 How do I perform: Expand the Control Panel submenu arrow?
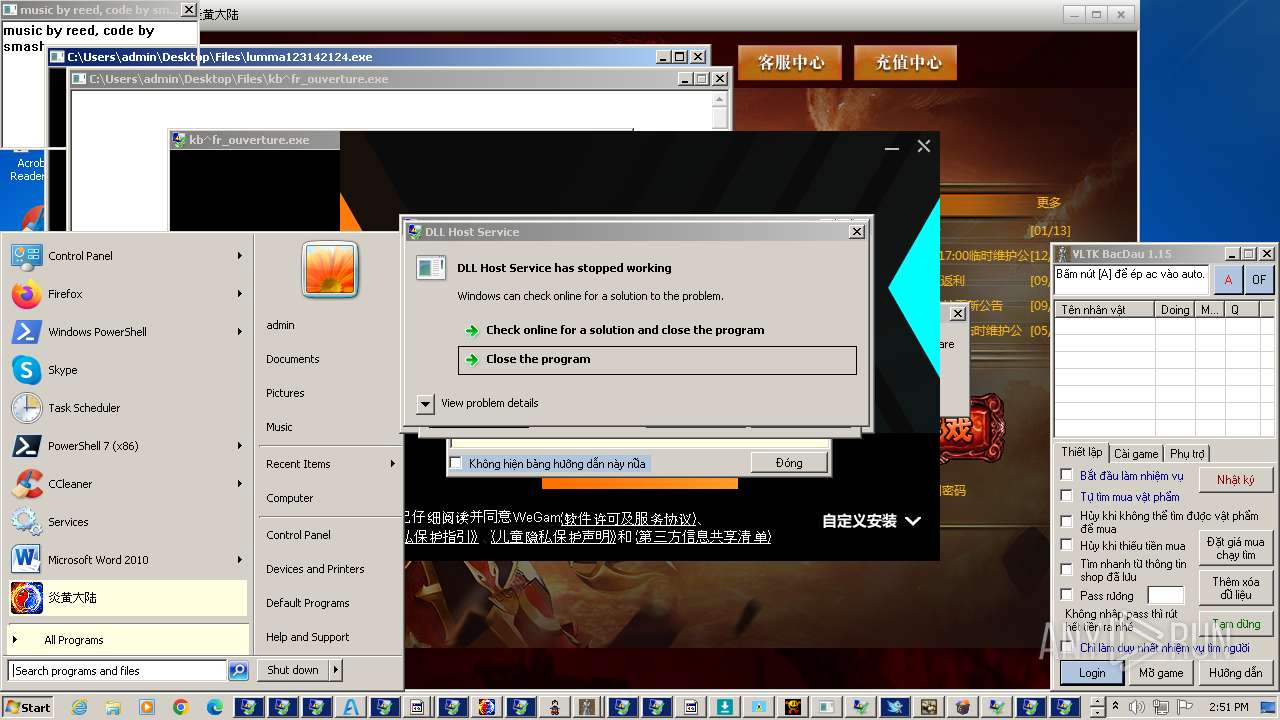[240, 256]
